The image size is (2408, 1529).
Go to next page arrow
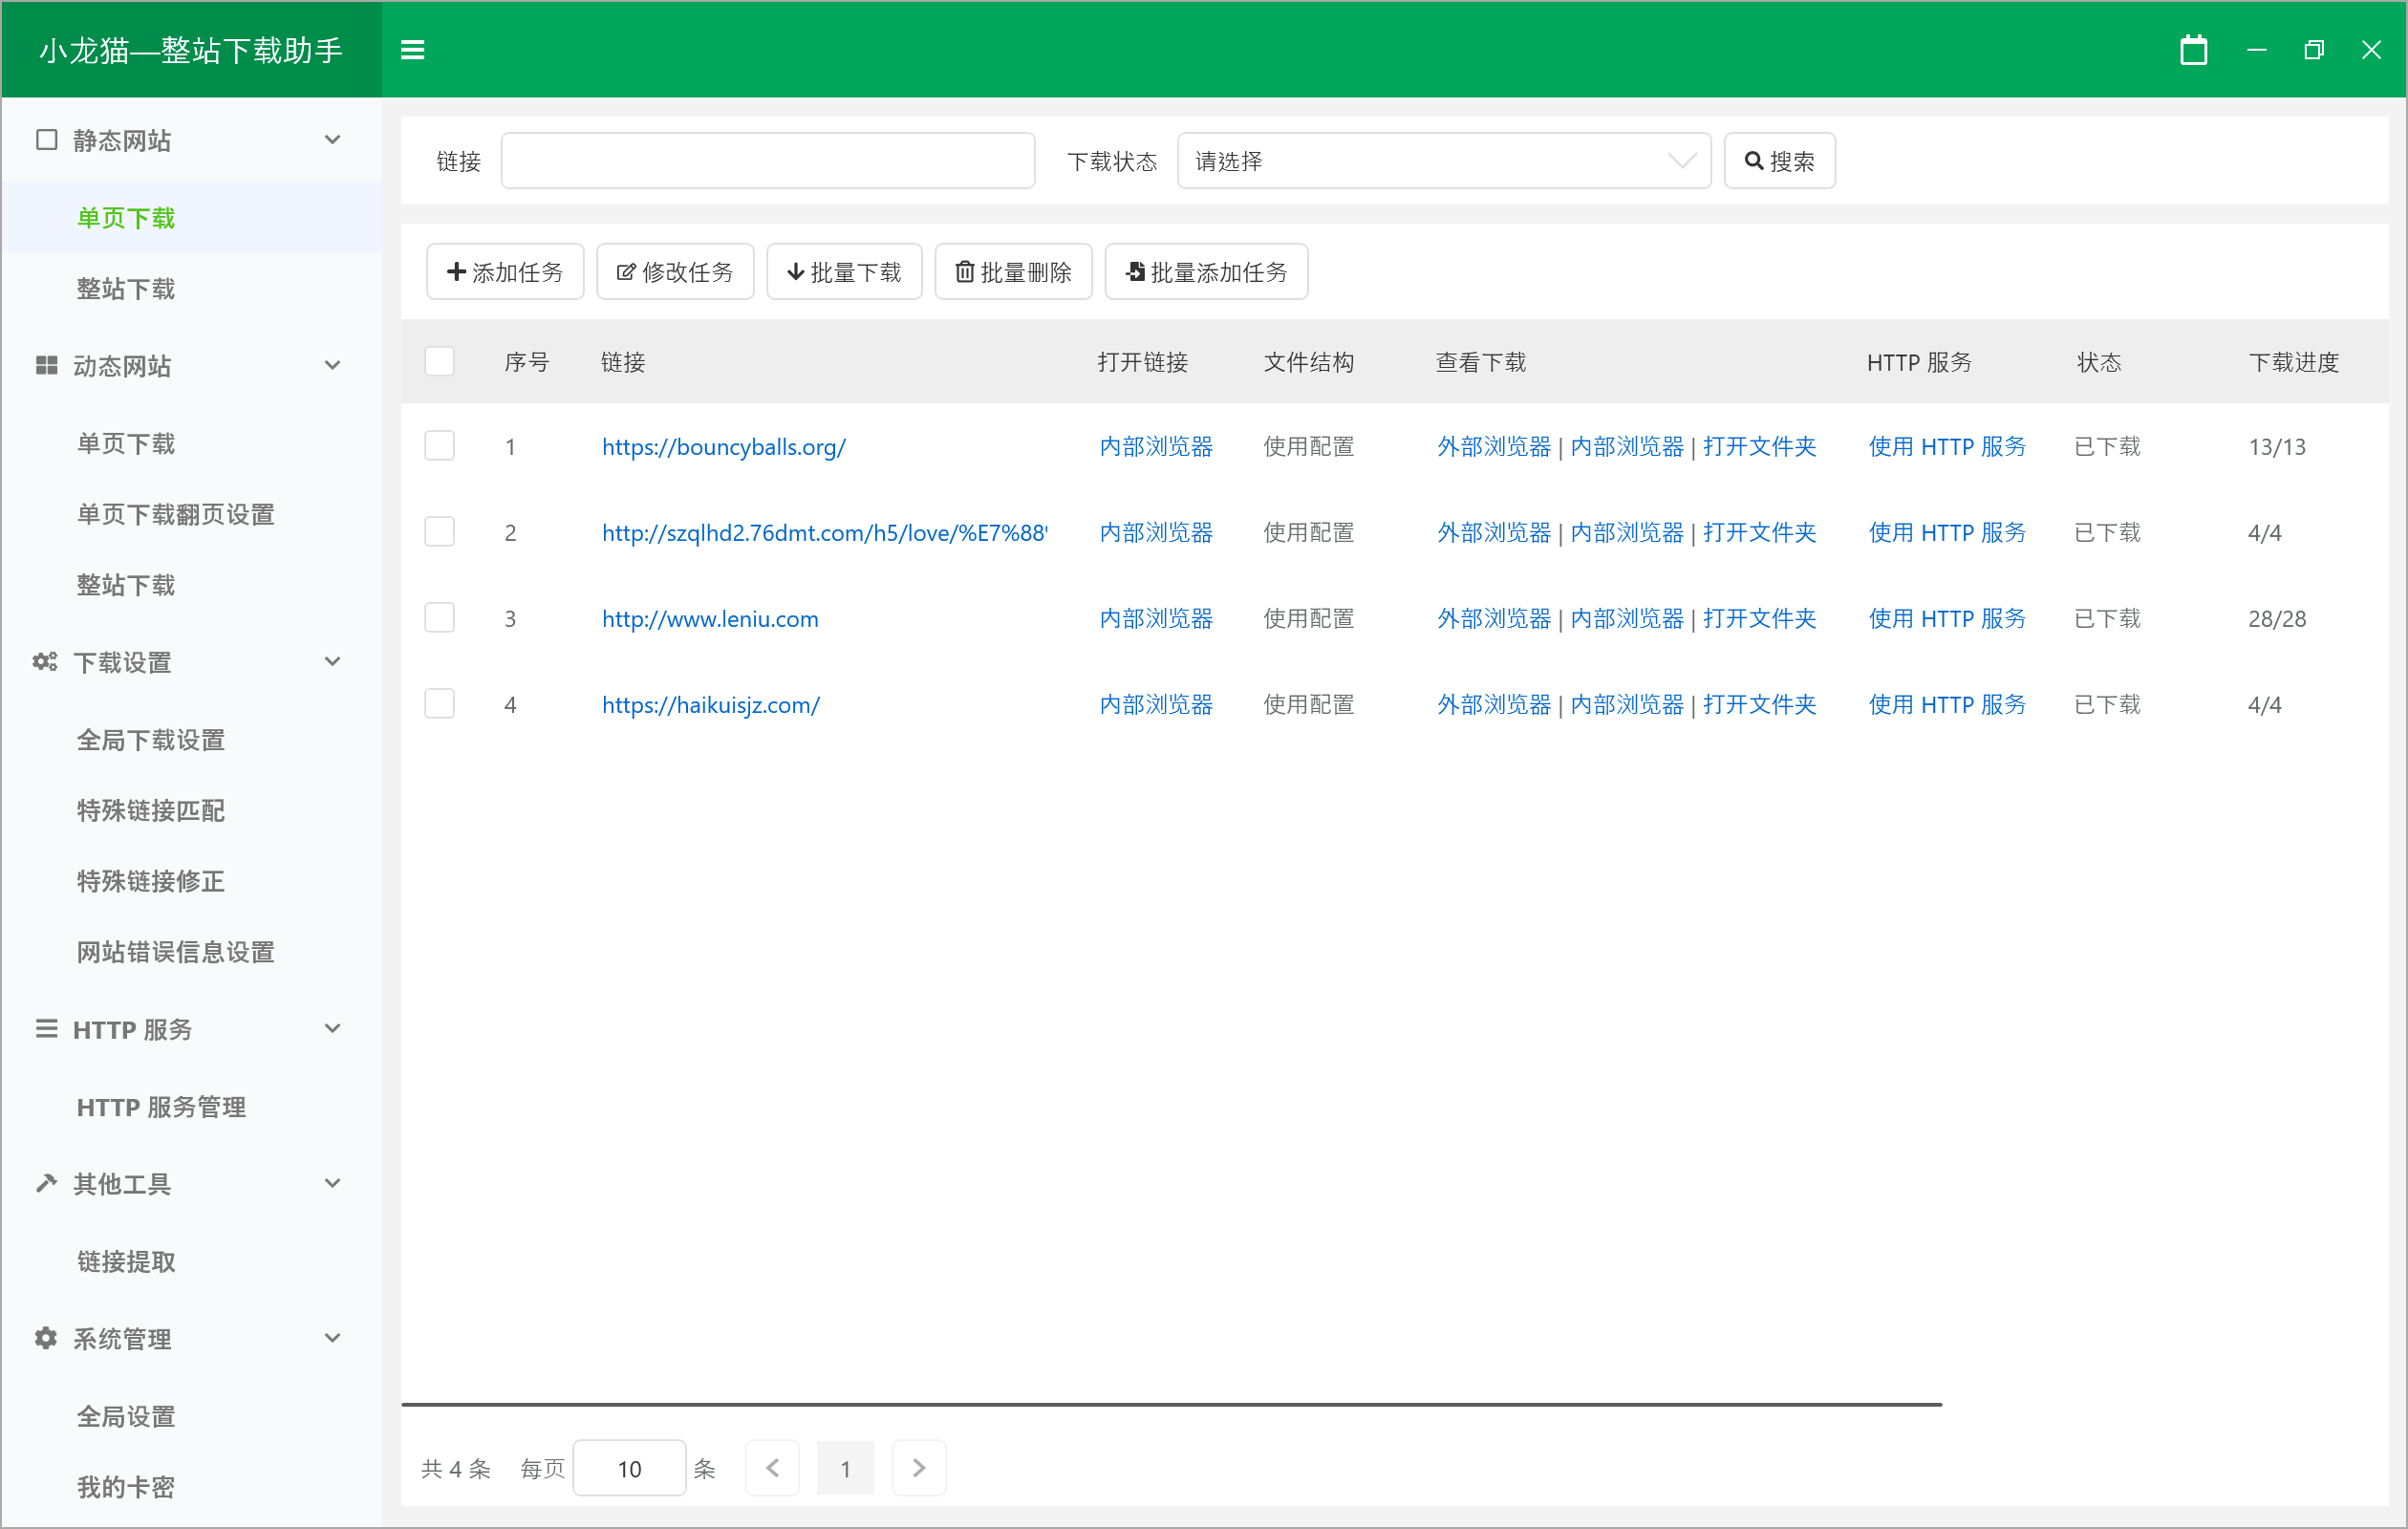point(918,1468)
